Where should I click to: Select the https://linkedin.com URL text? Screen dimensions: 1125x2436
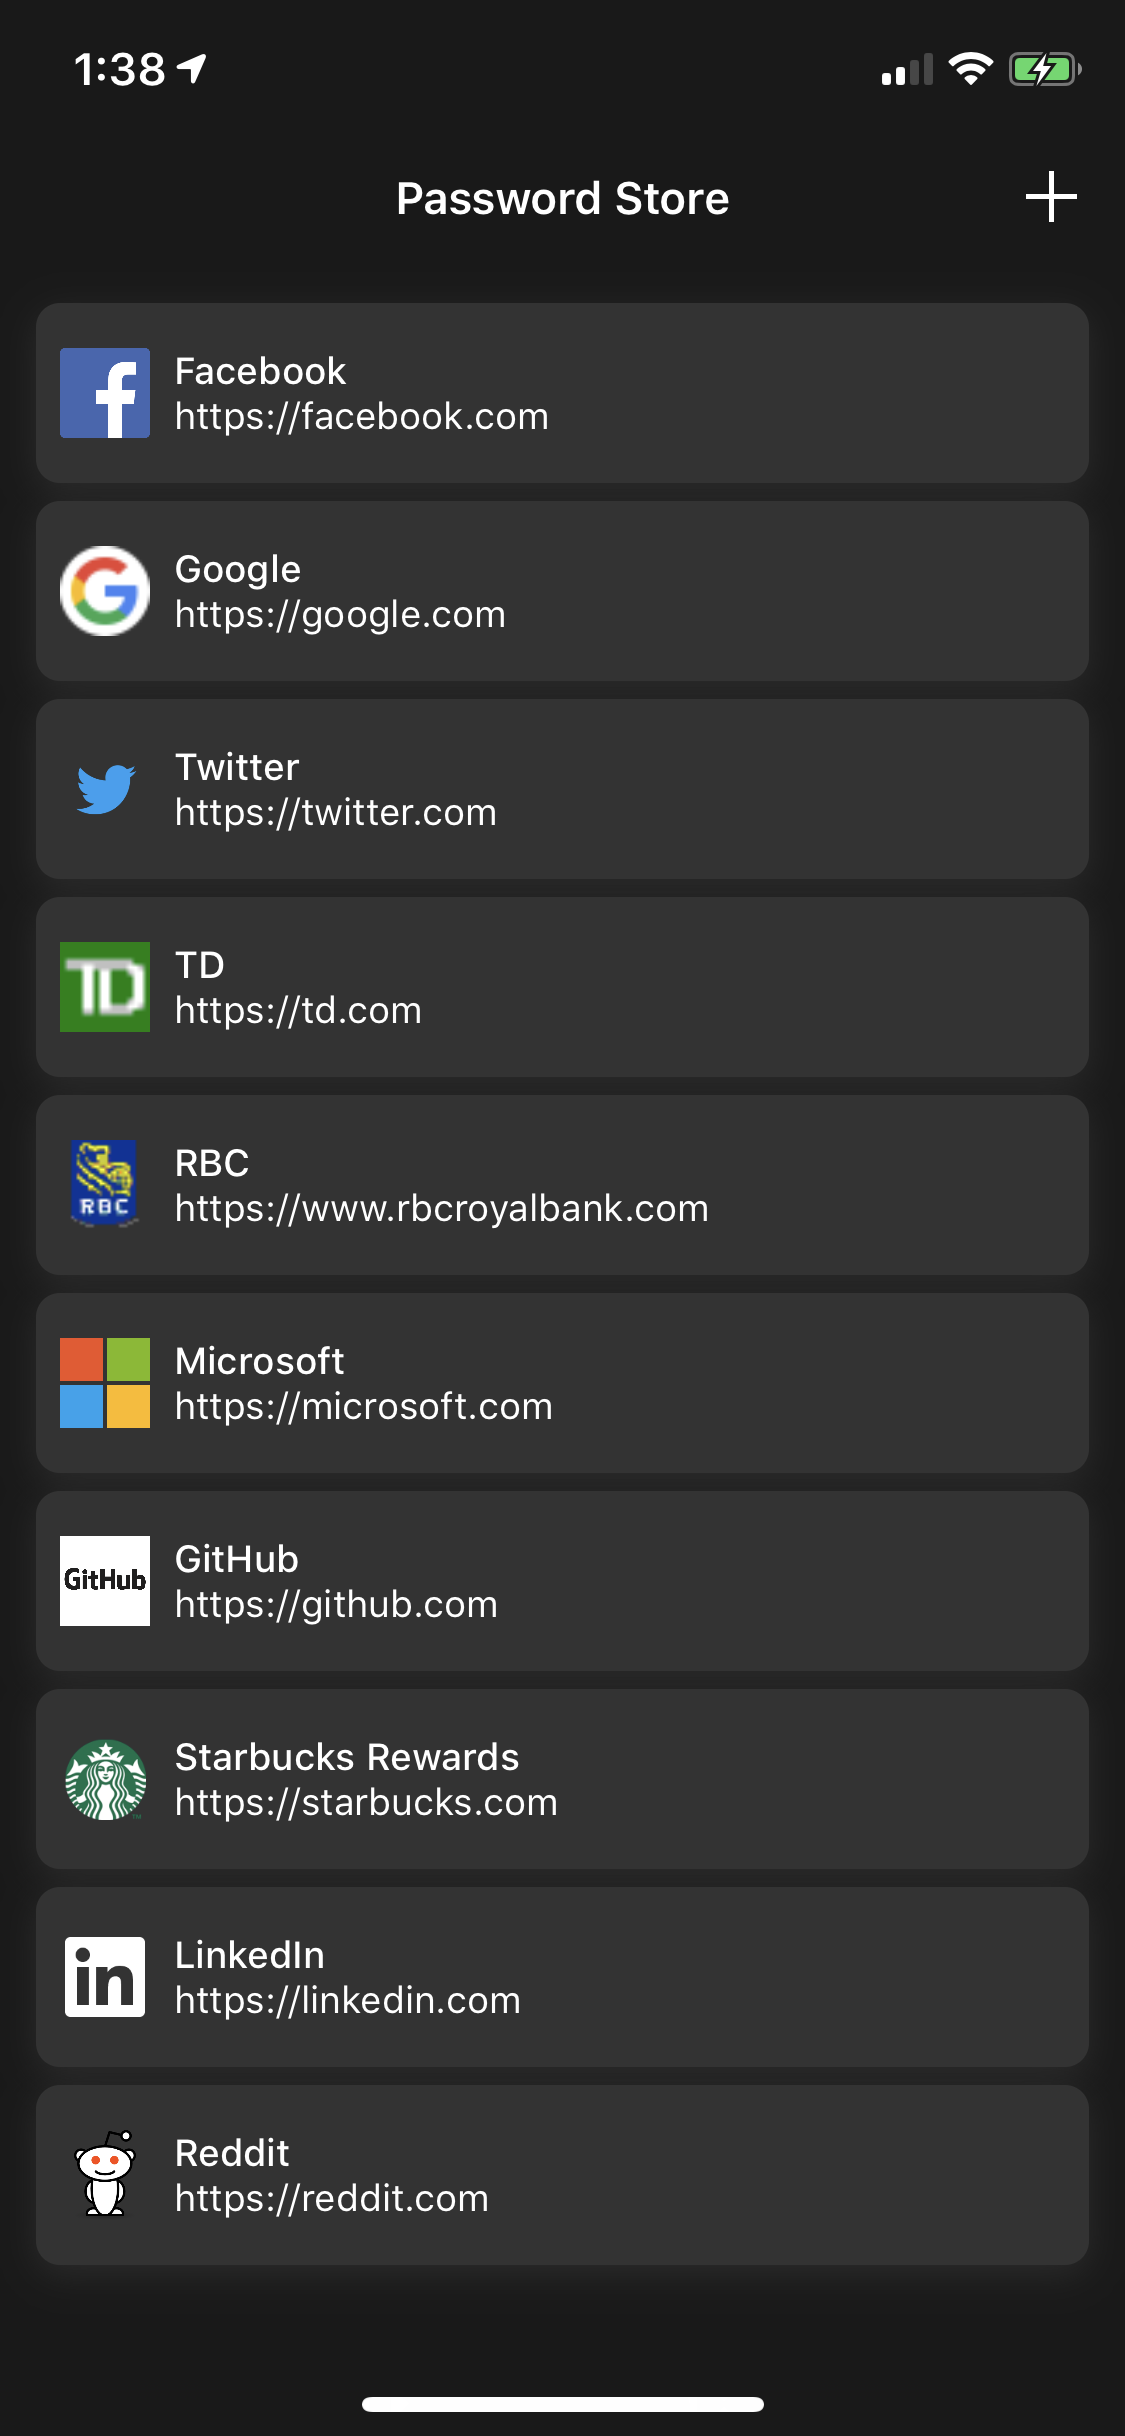click(x=348, y=2001)
